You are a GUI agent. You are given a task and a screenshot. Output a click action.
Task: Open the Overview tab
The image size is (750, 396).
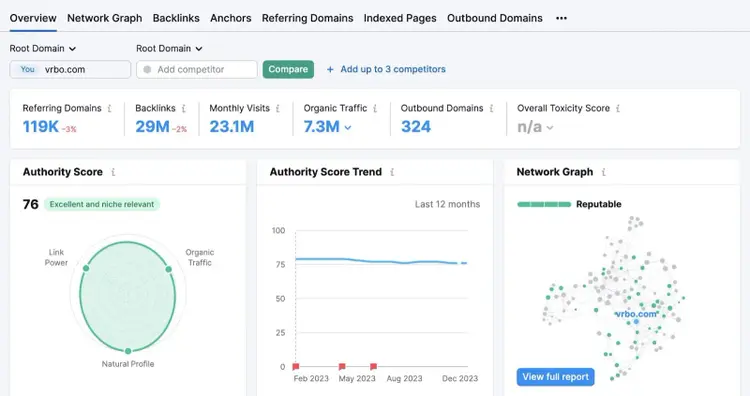(x=33, y=18)
